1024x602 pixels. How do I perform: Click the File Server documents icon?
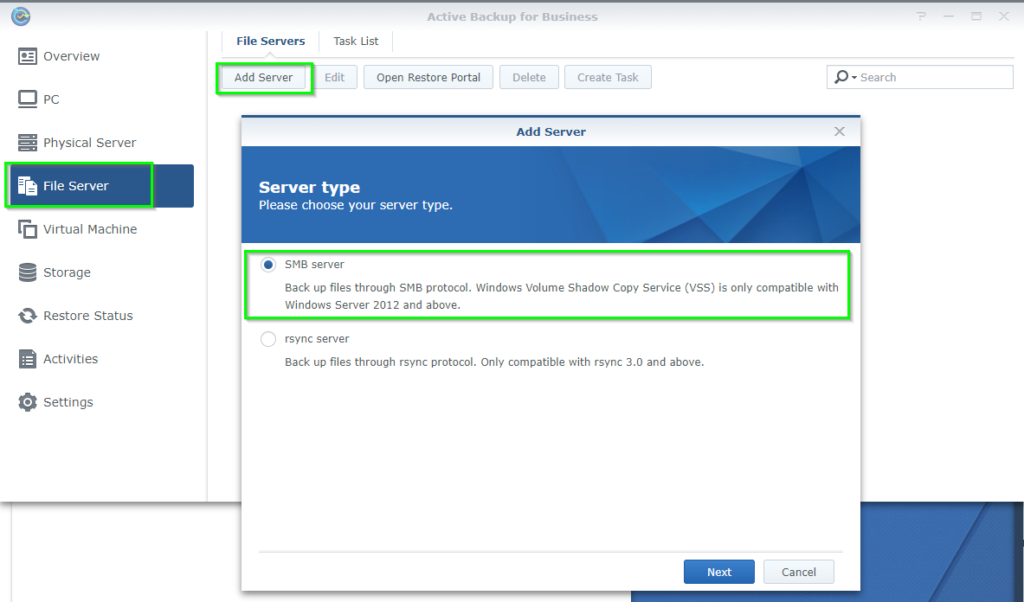pyautogui.click(x=27, y=186)
